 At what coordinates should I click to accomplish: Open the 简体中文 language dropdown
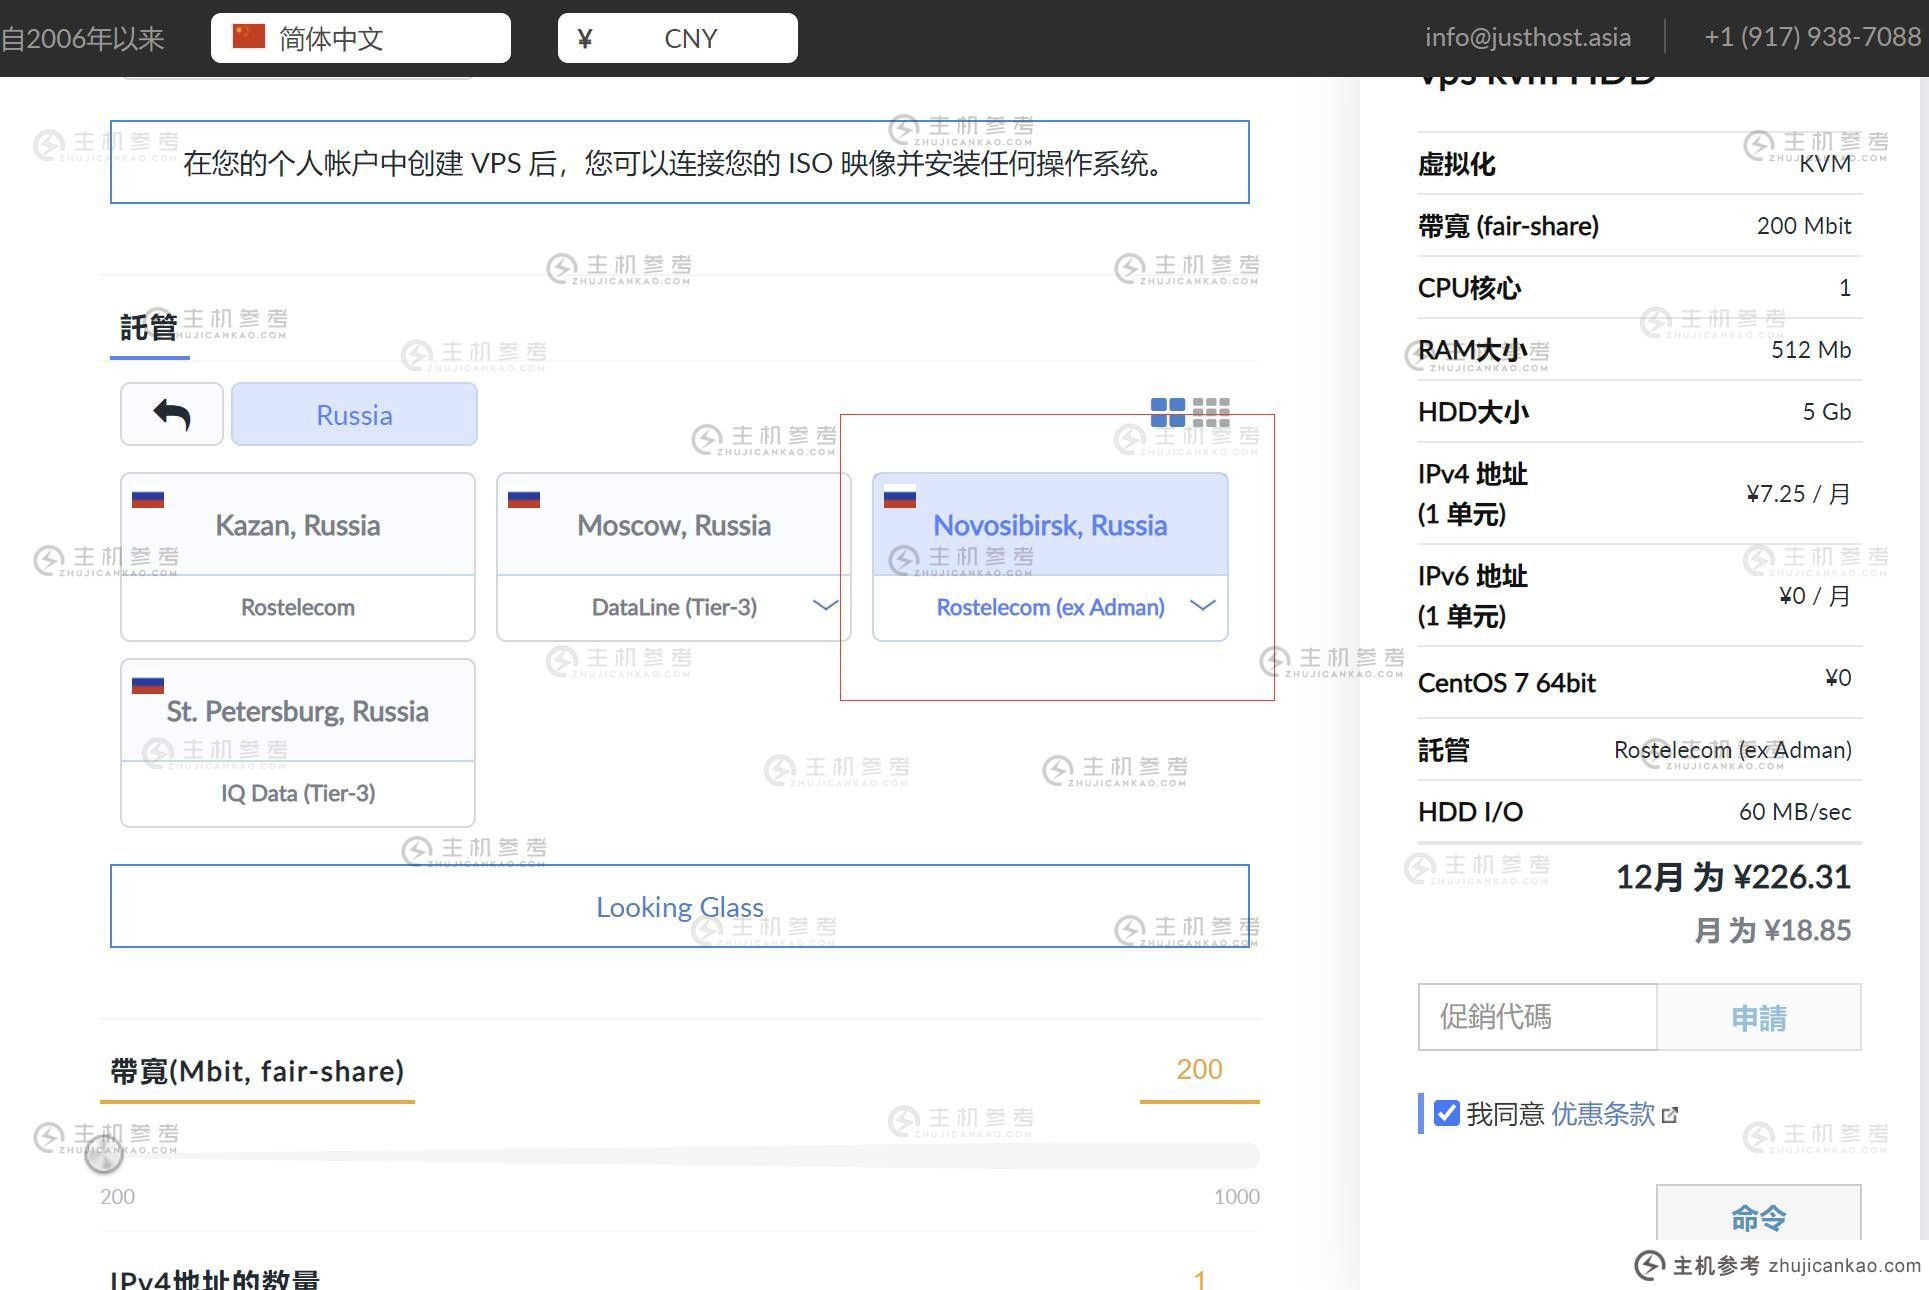pos(361,38)
